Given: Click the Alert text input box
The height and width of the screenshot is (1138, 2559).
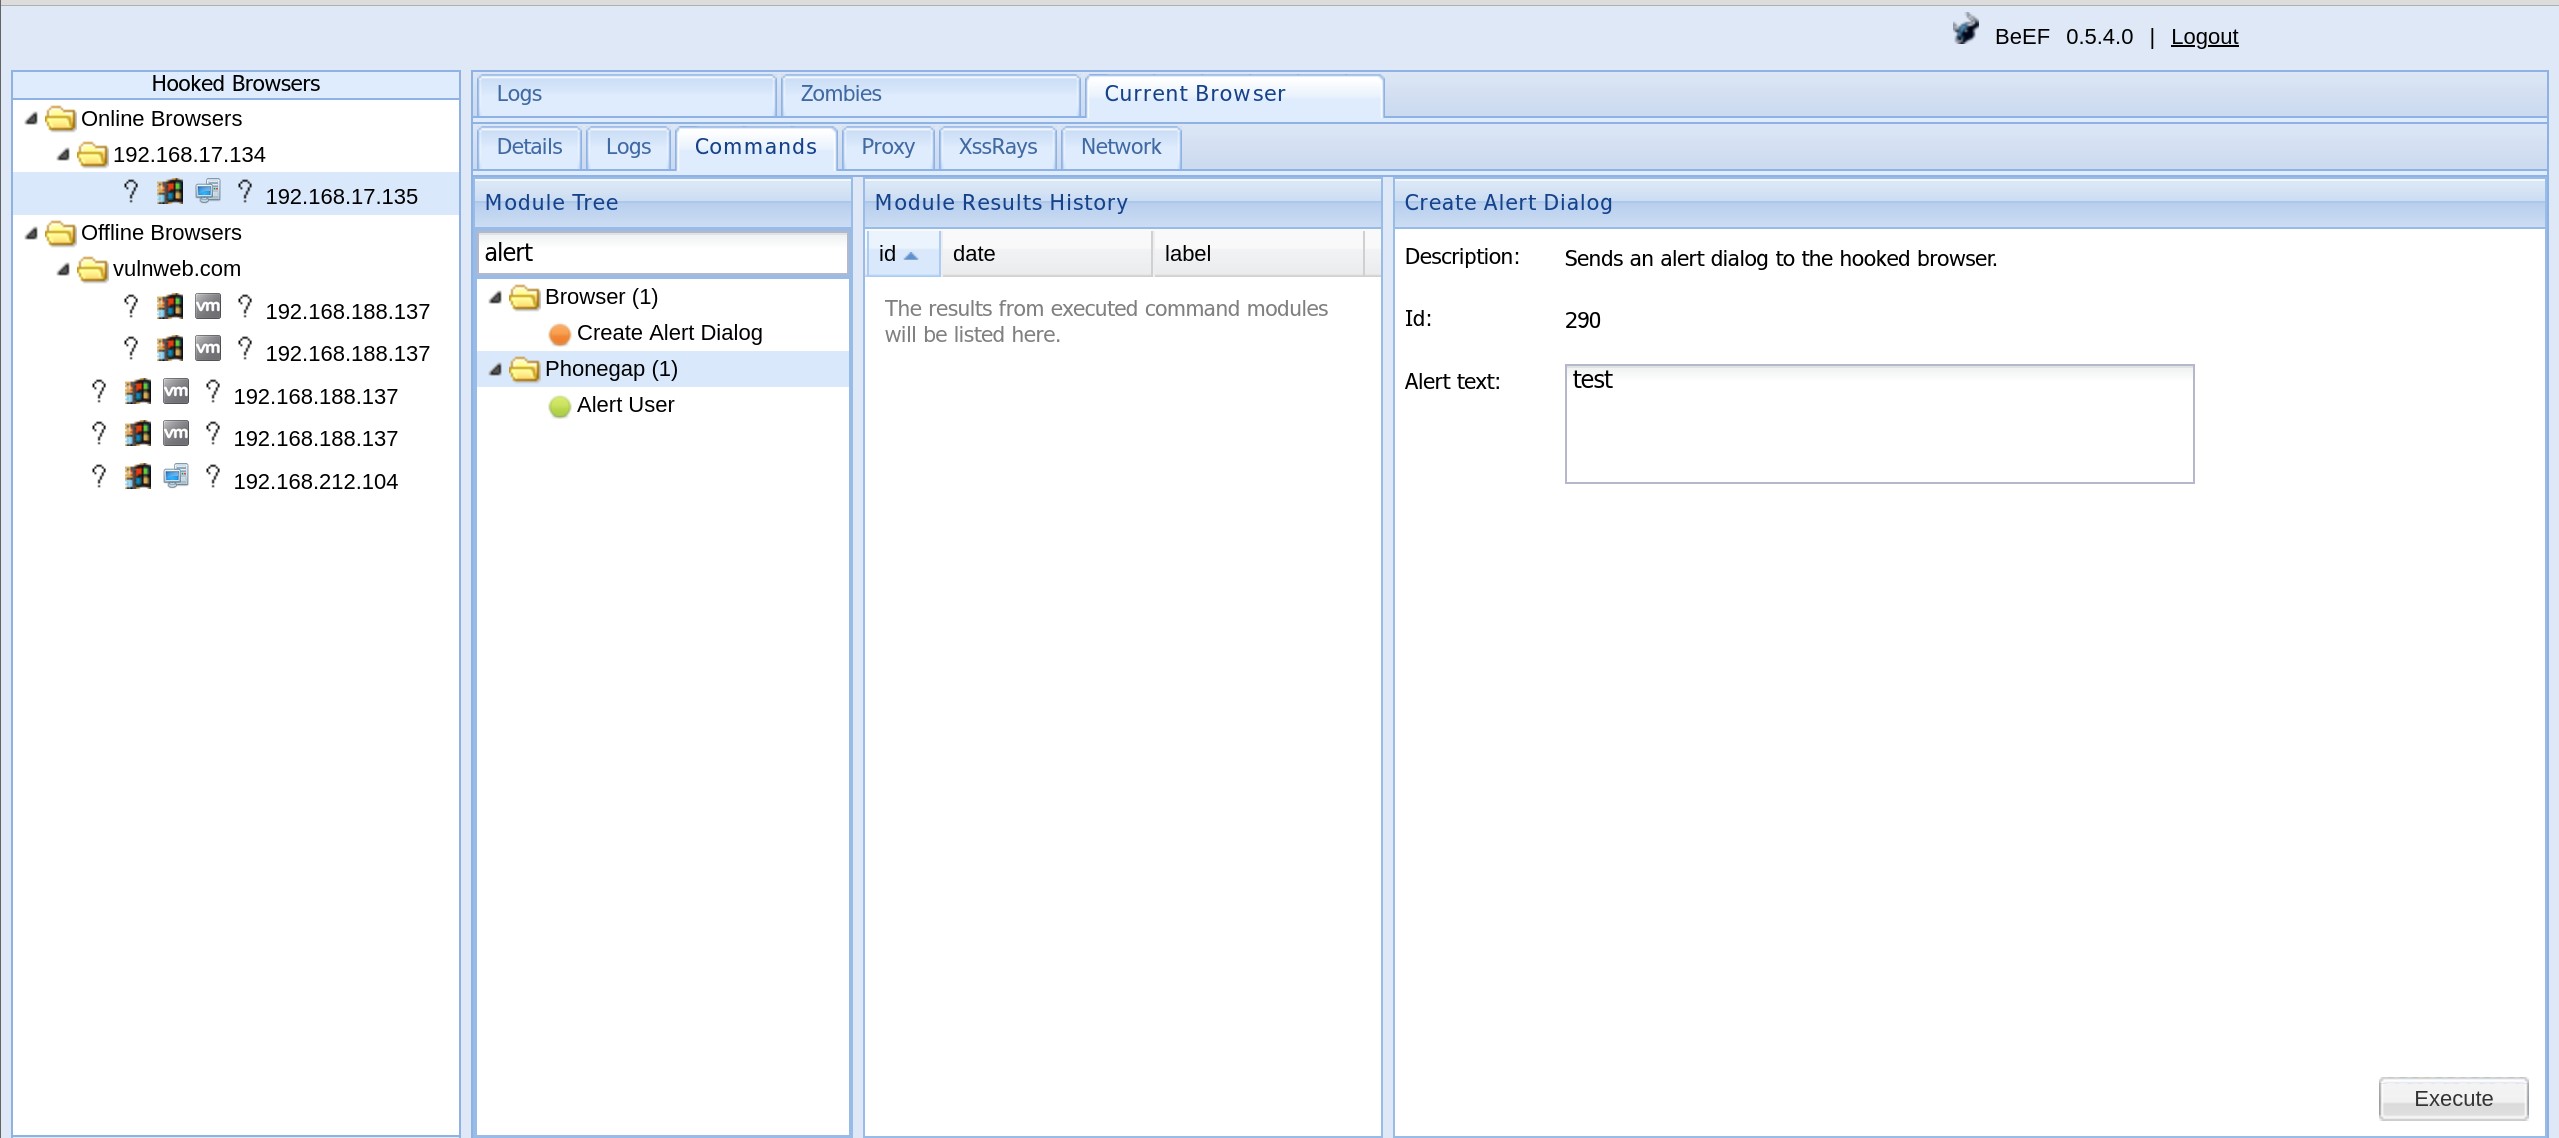Looking at the screenshot, I should (1878, 424).
